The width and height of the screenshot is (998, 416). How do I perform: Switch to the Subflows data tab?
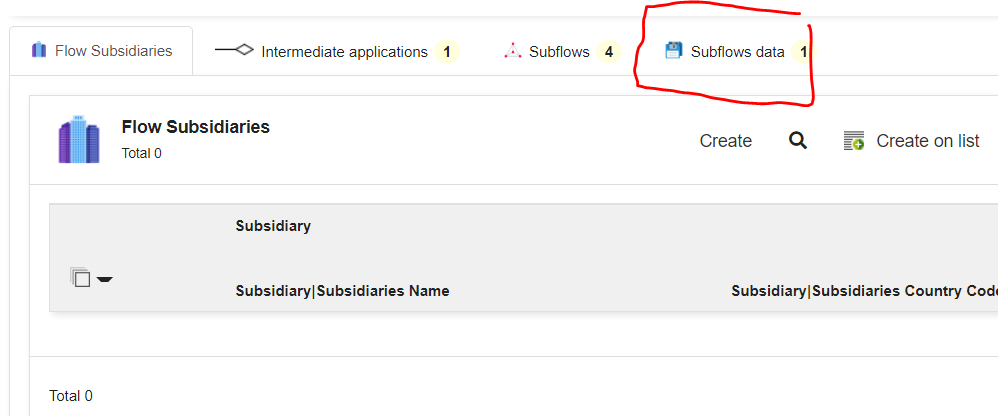(x=736, y=52)
